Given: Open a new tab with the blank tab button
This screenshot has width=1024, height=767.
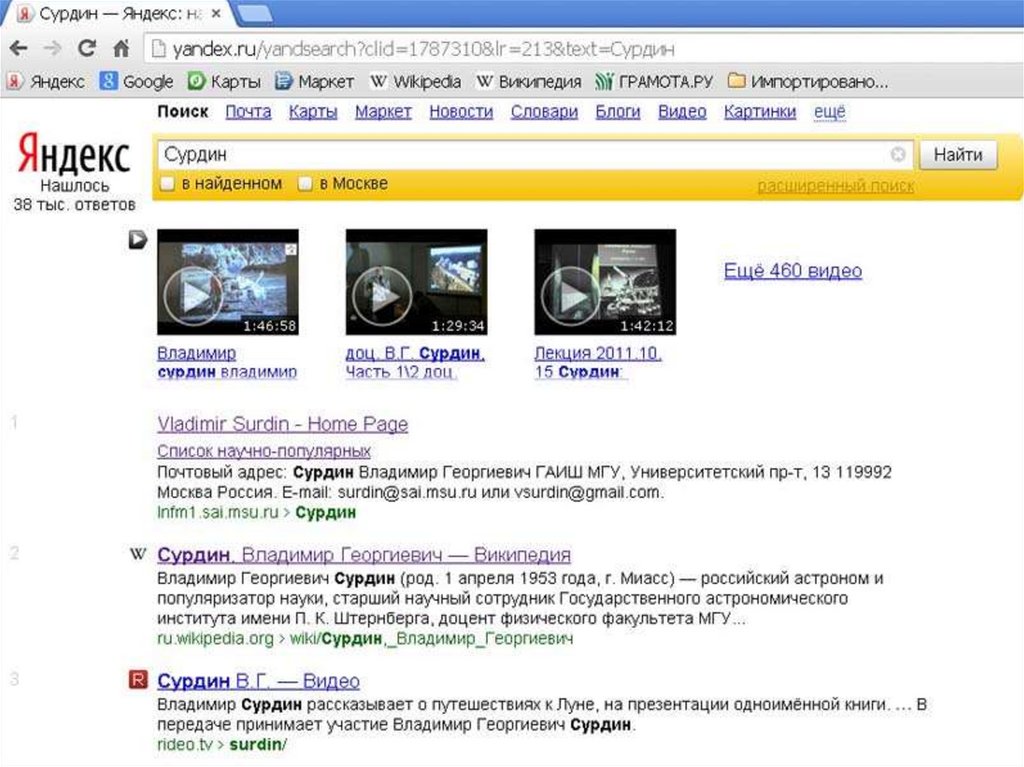Looking at the screenshot, I should [254, 13].
